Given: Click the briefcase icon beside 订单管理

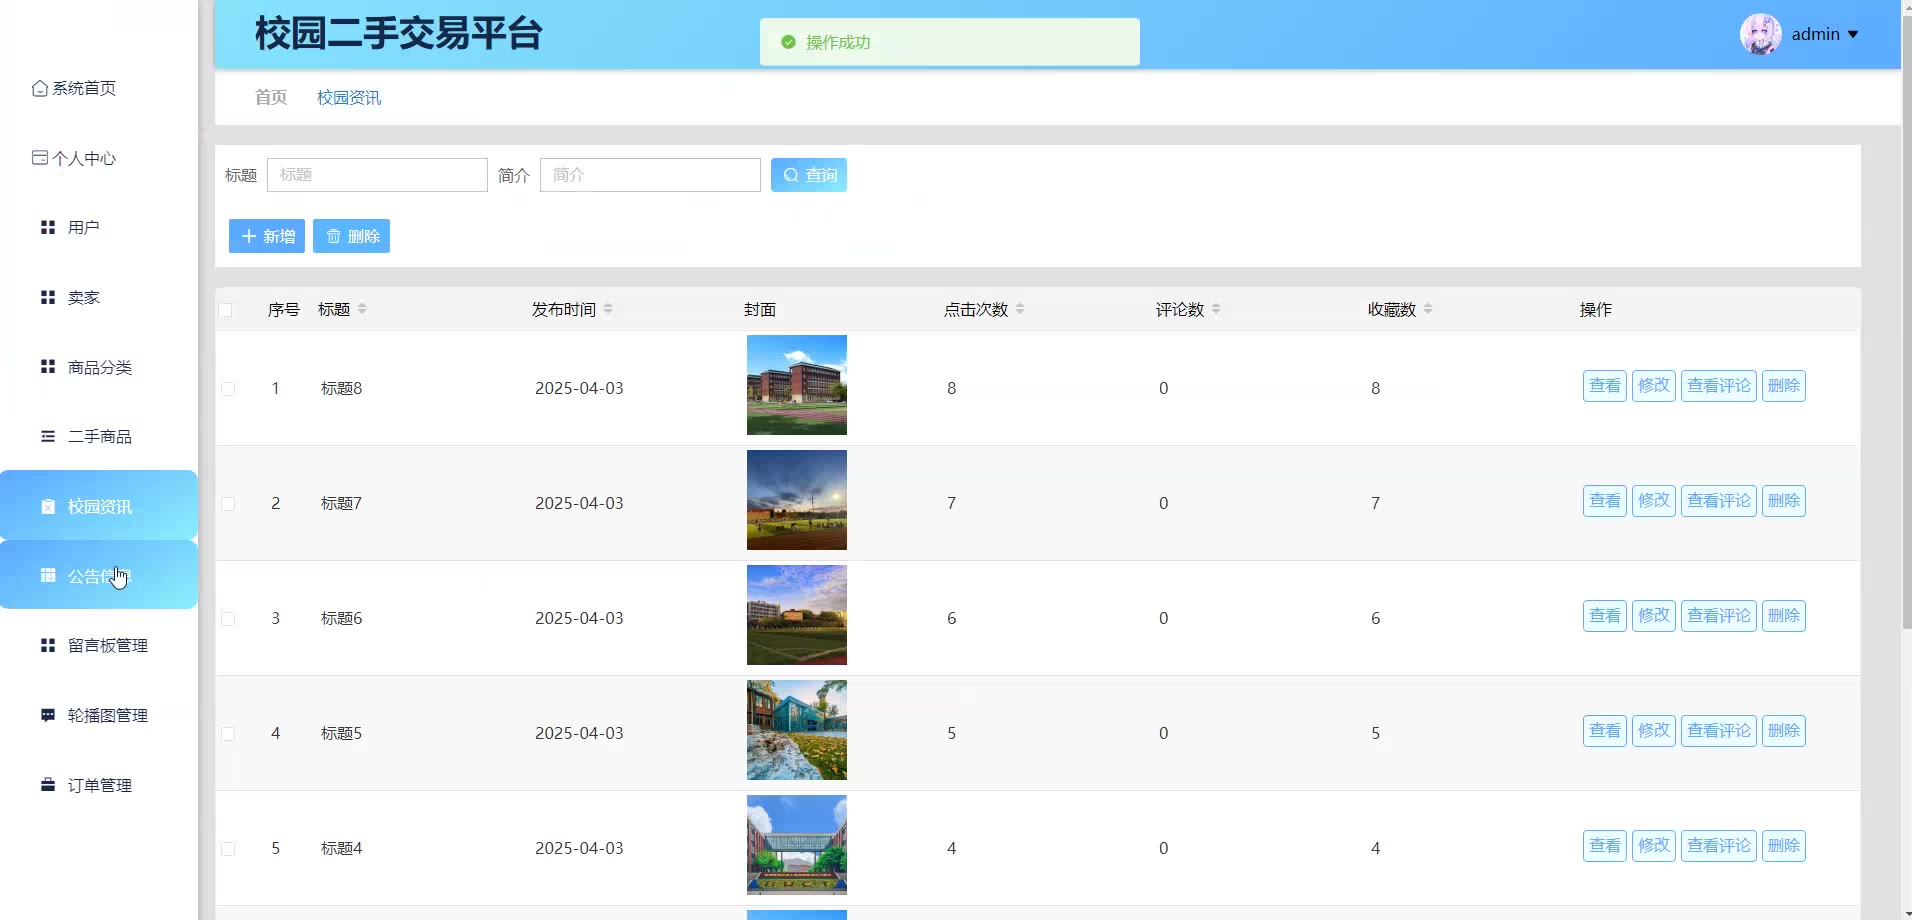Looking at the screenshot, I should click(x=47, y=785).
